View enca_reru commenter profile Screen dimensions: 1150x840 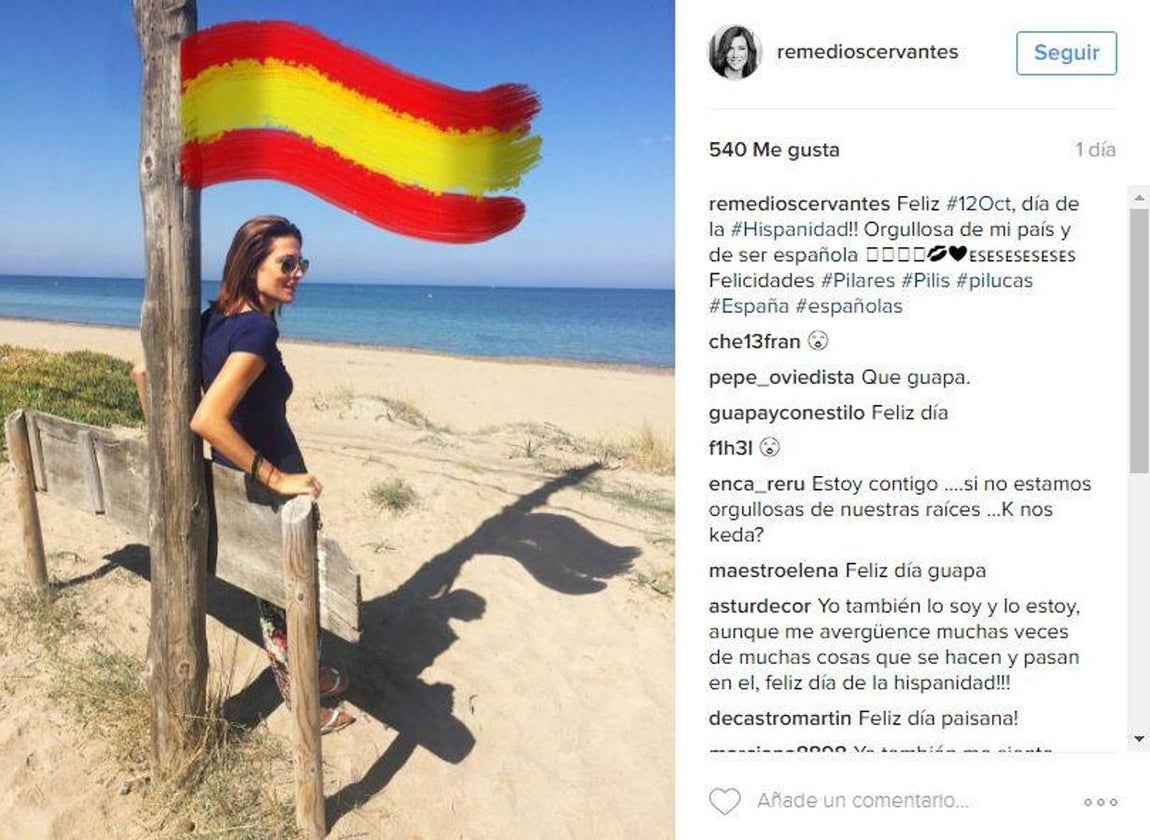point(756,484)
